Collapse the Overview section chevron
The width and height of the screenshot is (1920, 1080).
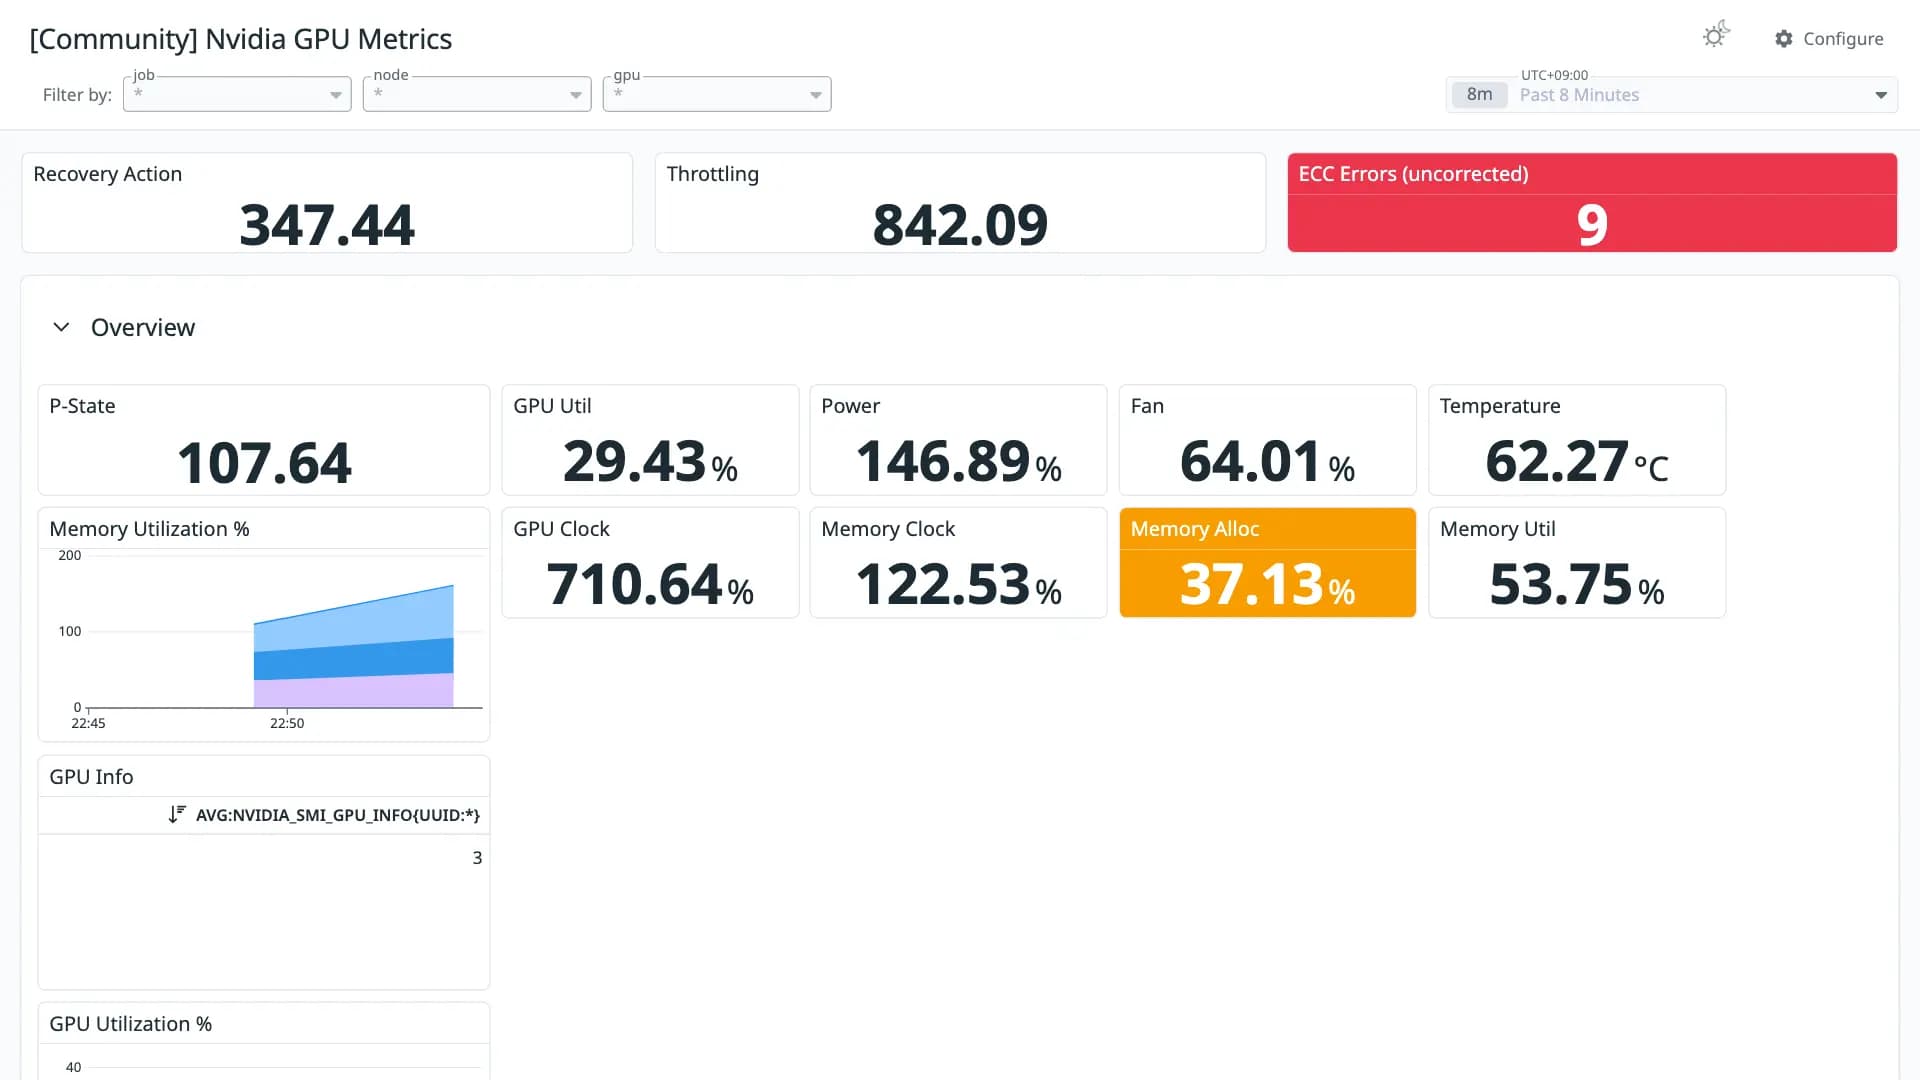(x=61, y=327)
